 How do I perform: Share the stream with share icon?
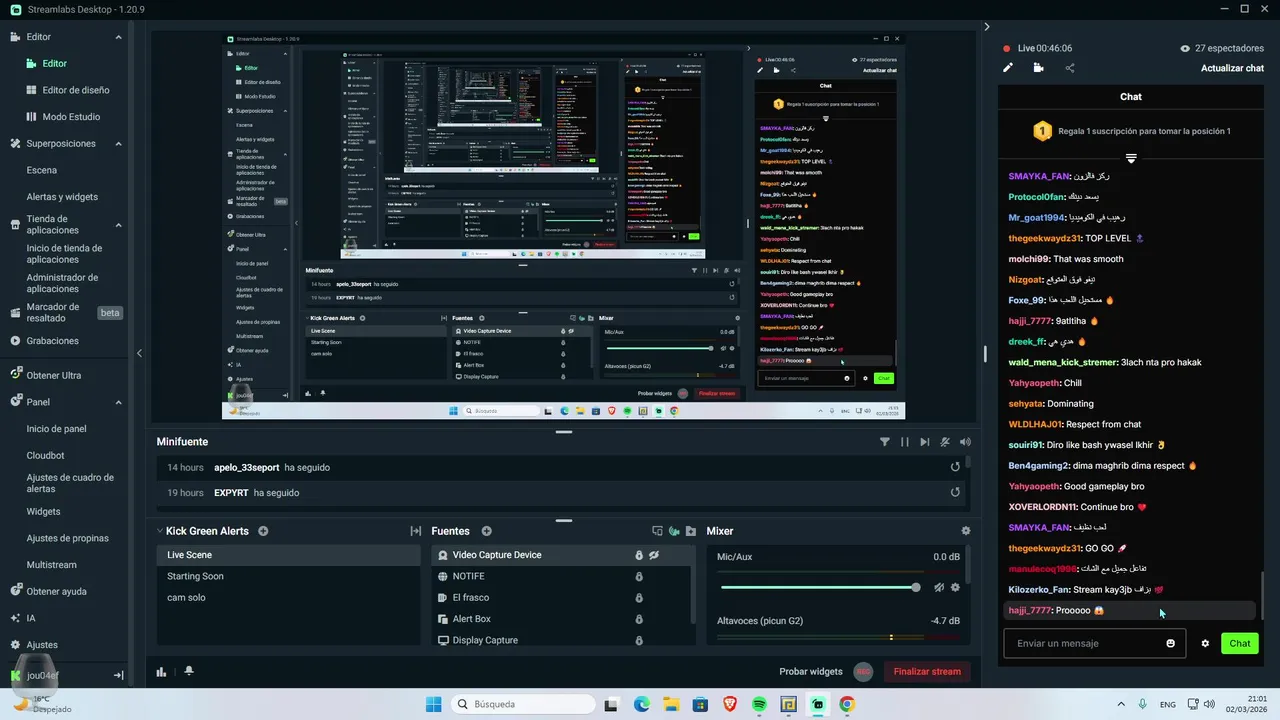coord(1070,68)
